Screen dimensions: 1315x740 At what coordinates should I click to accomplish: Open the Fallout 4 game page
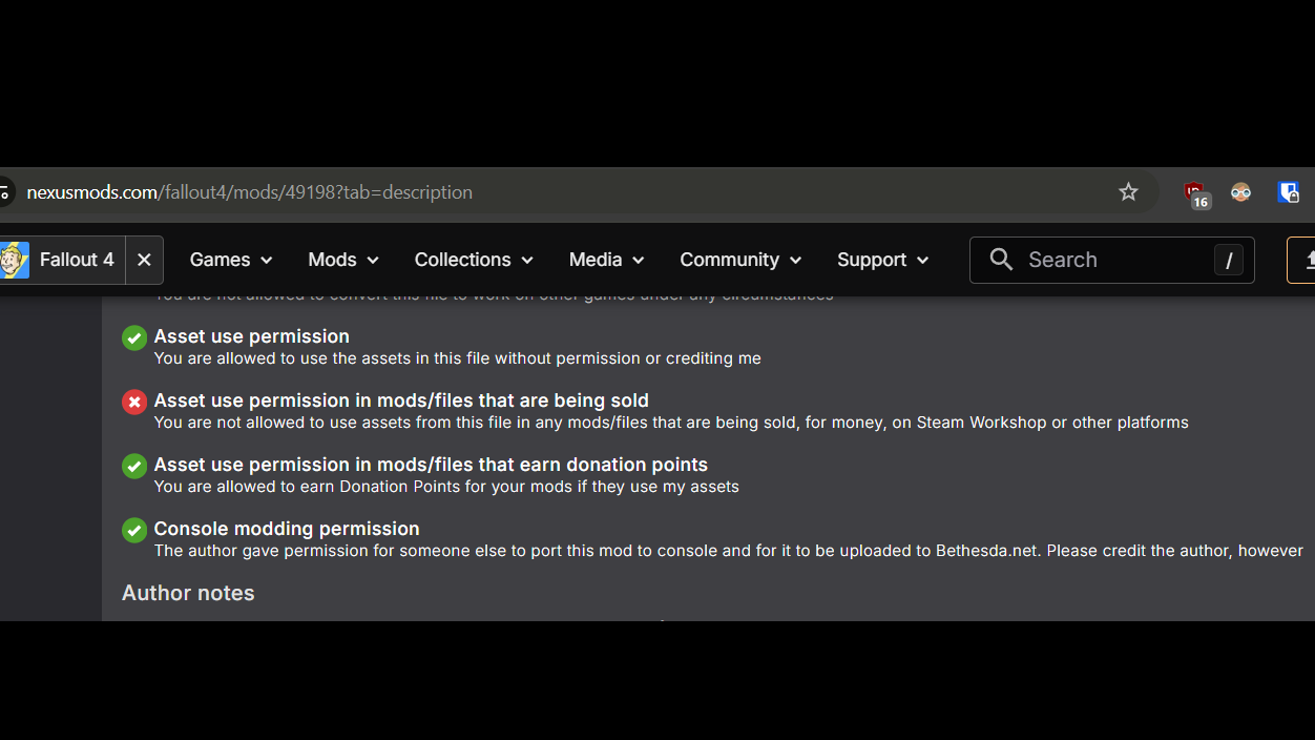pos(77,260)
